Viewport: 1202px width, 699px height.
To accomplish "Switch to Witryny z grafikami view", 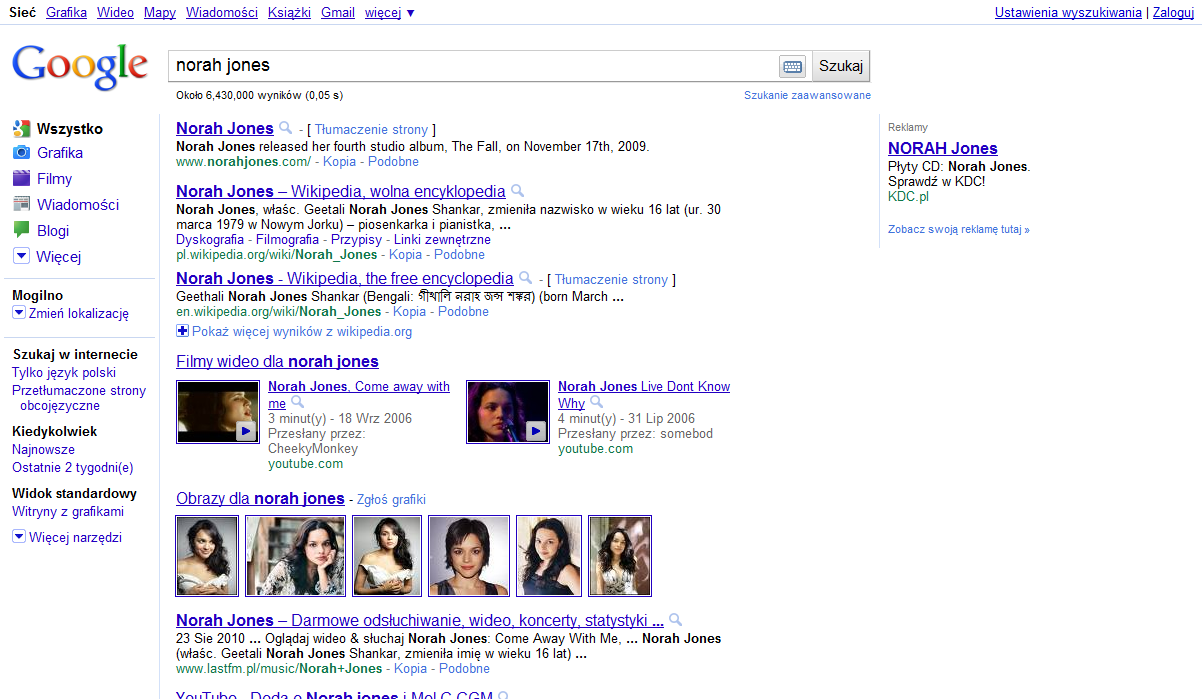I will point(68,511).
